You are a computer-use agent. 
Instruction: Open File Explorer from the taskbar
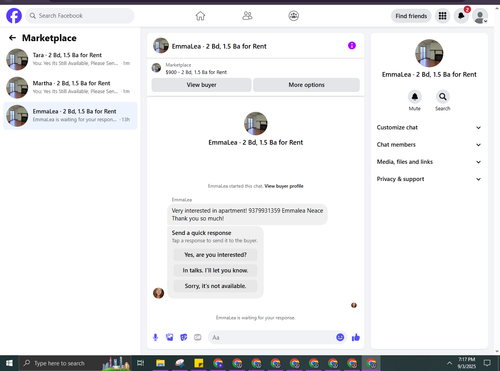point(160,363)
